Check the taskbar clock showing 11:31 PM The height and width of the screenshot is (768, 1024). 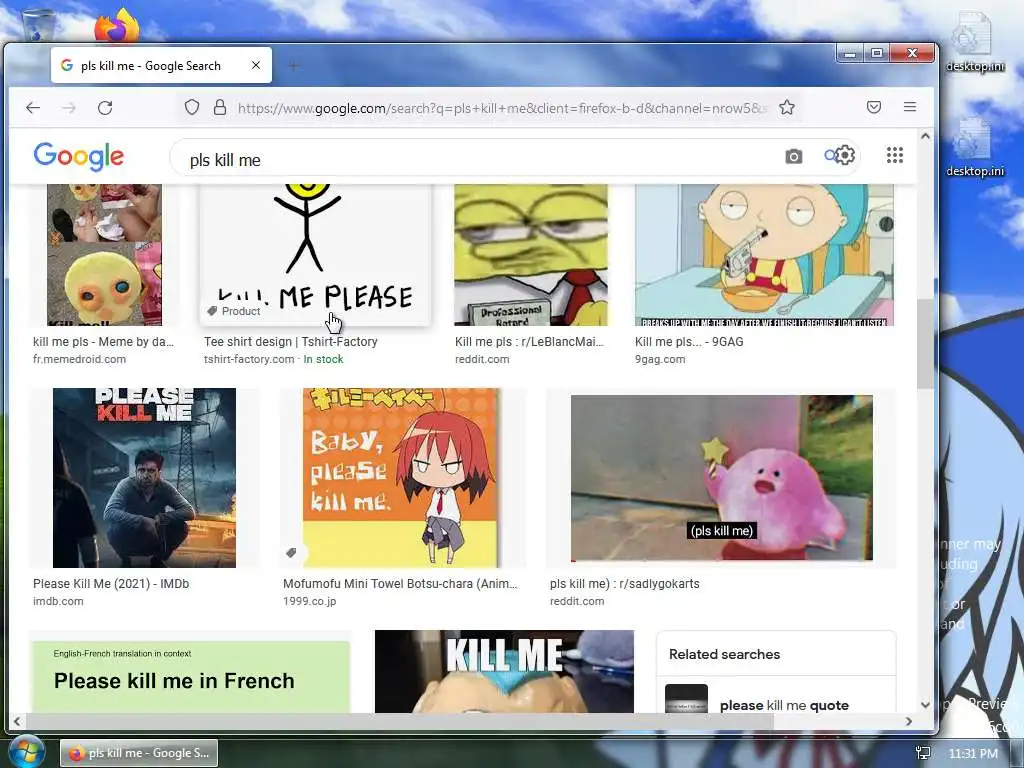(973, 754)
